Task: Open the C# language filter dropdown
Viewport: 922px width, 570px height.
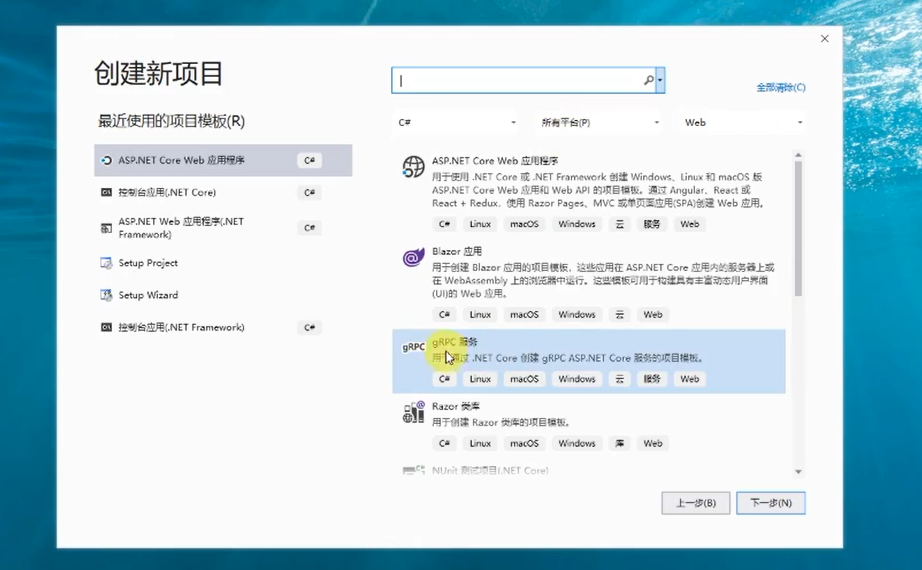Action: [455, 122]
